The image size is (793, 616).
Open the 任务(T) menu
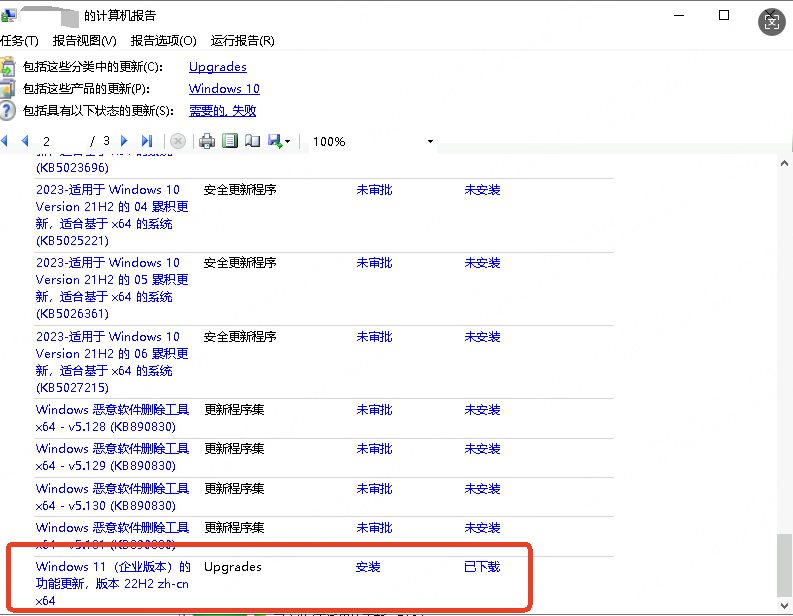point(19,41)
